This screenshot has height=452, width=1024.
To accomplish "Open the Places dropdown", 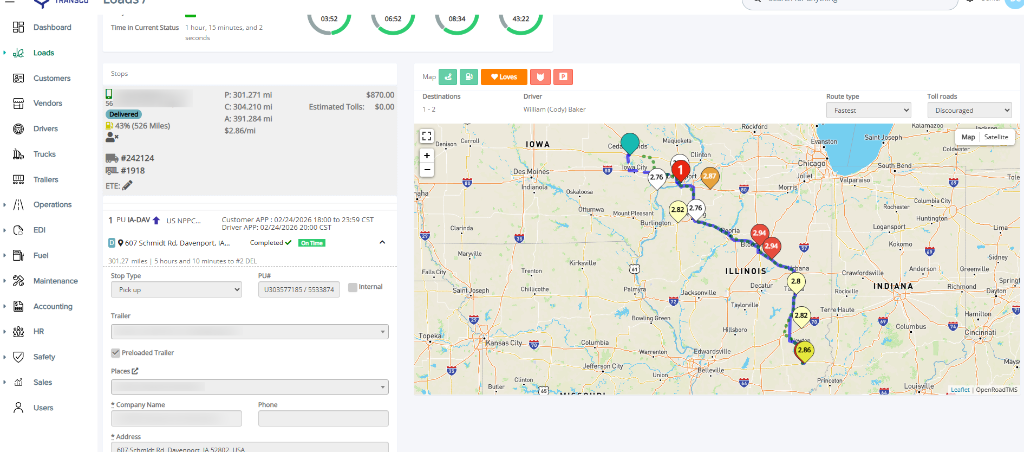I will point(250,387).
